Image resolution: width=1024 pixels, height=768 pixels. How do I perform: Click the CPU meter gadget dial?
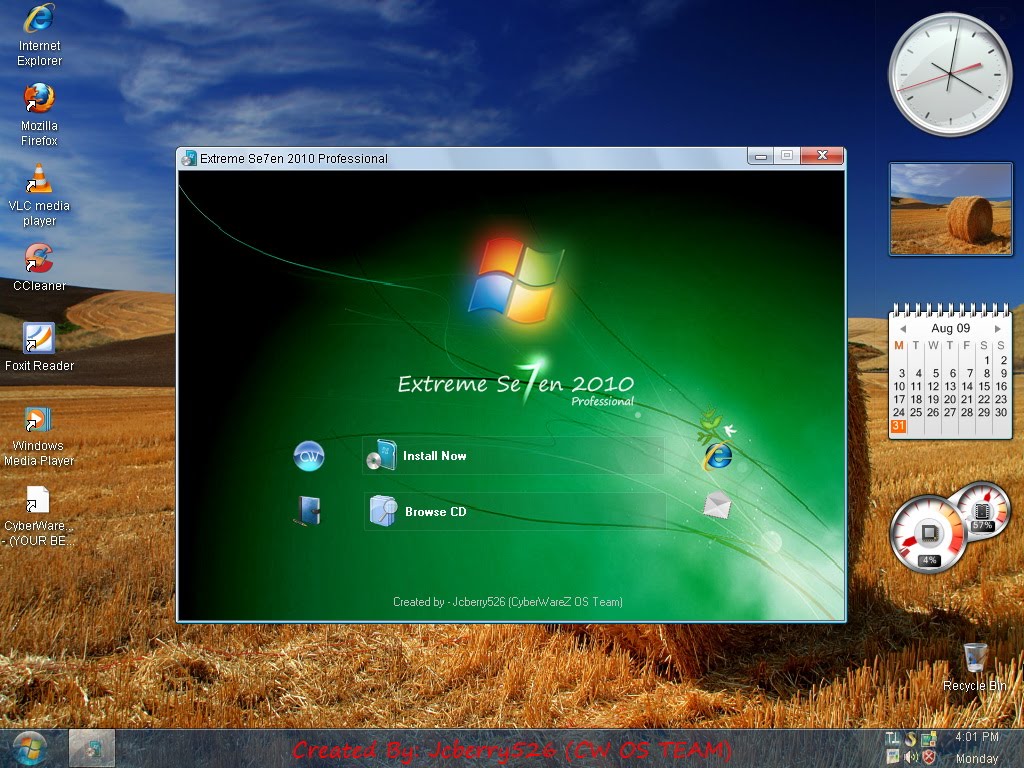[927, 534]
